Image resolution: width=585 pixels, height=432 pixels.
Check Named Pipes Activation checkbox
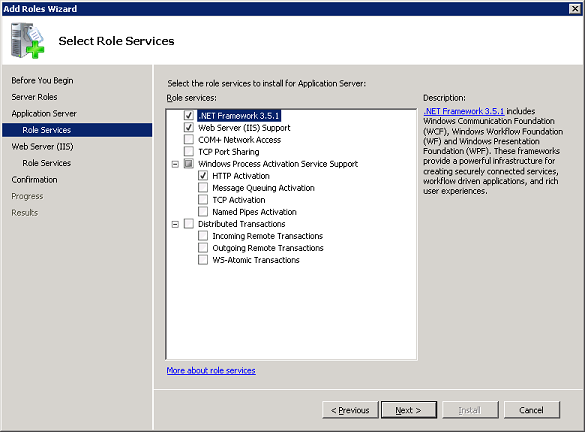(203, 212)
